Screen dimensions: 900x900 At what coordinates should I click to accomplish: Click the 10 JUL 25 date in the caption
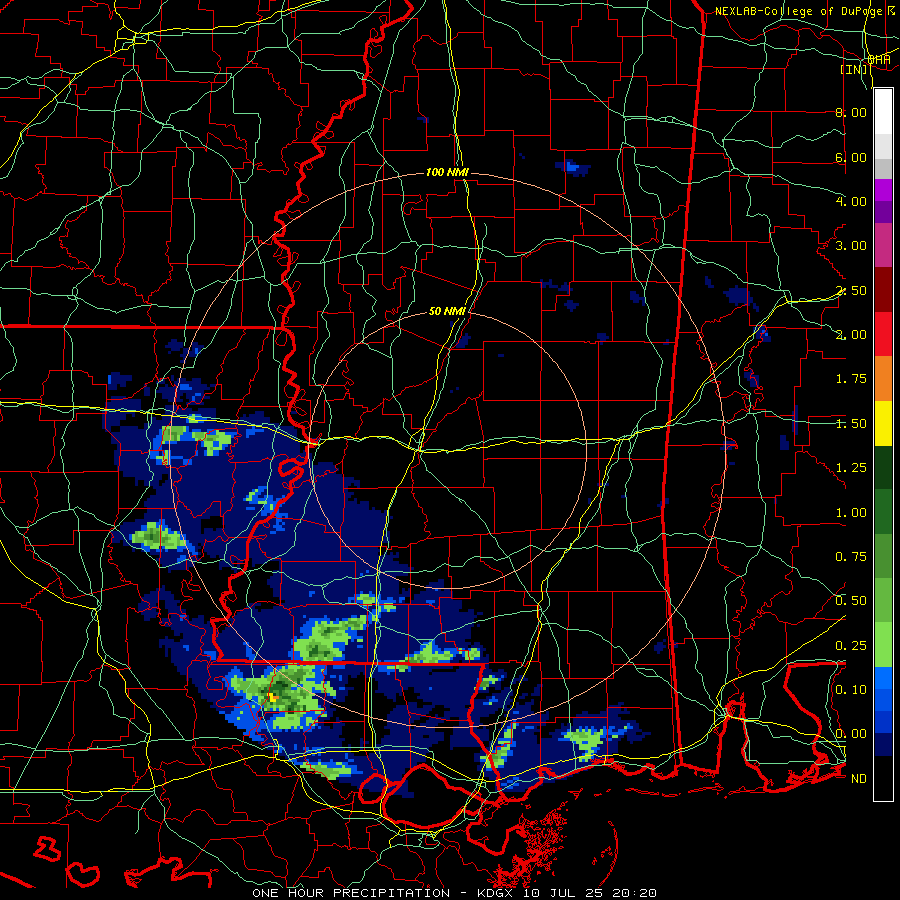561,893
